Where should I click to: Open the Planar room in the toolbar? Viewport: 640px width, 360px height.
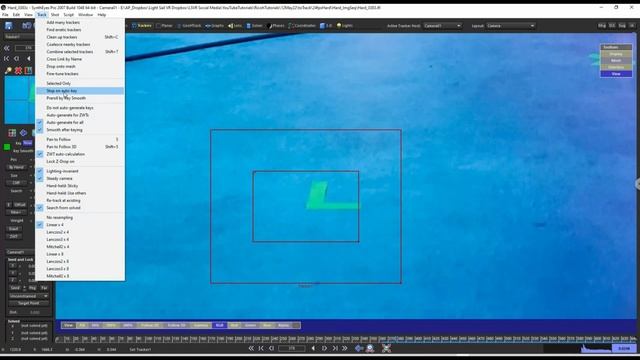[x=165, y=26]
